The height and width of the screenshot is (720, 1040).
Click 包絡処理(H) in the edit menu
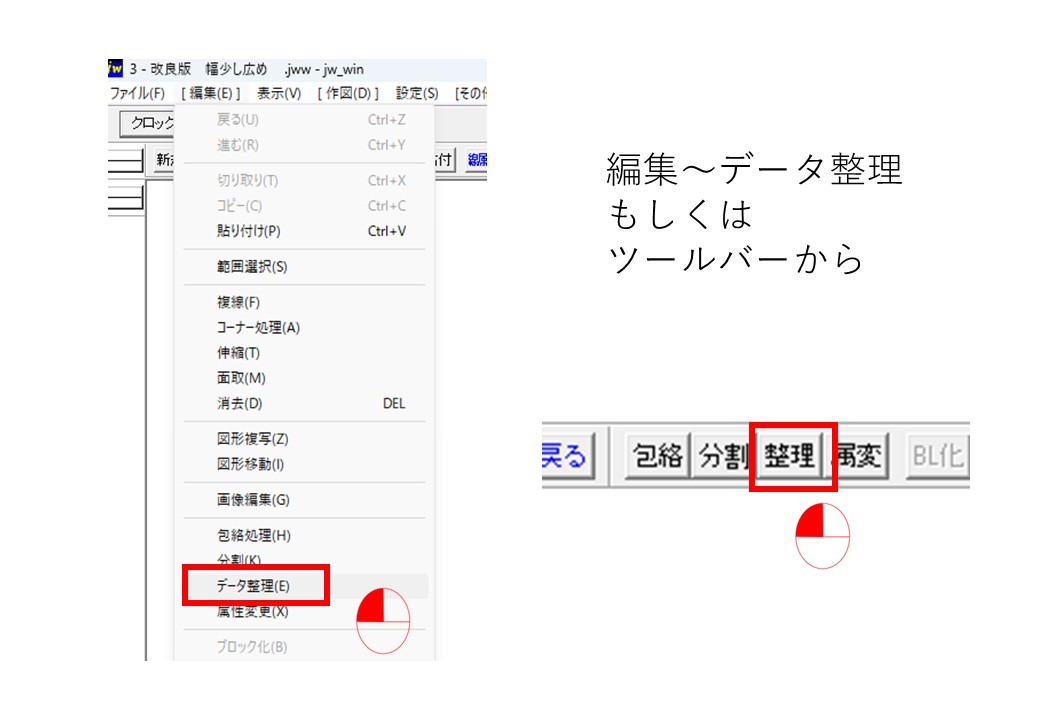254,535
